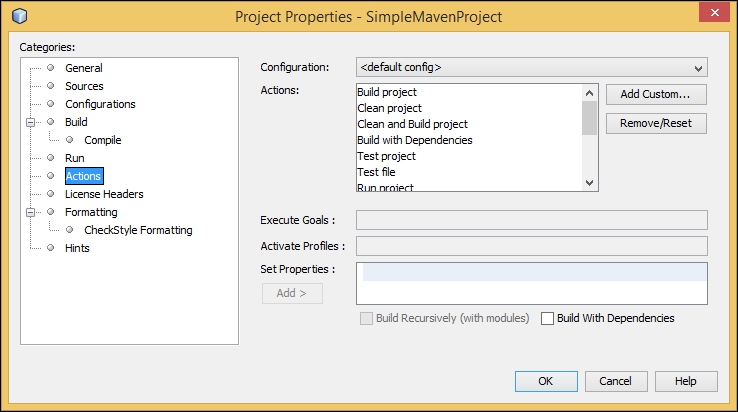This screenshot has width=738, height=412.
Task: Select Test project in Actions list
Action: tap(386, 156)
